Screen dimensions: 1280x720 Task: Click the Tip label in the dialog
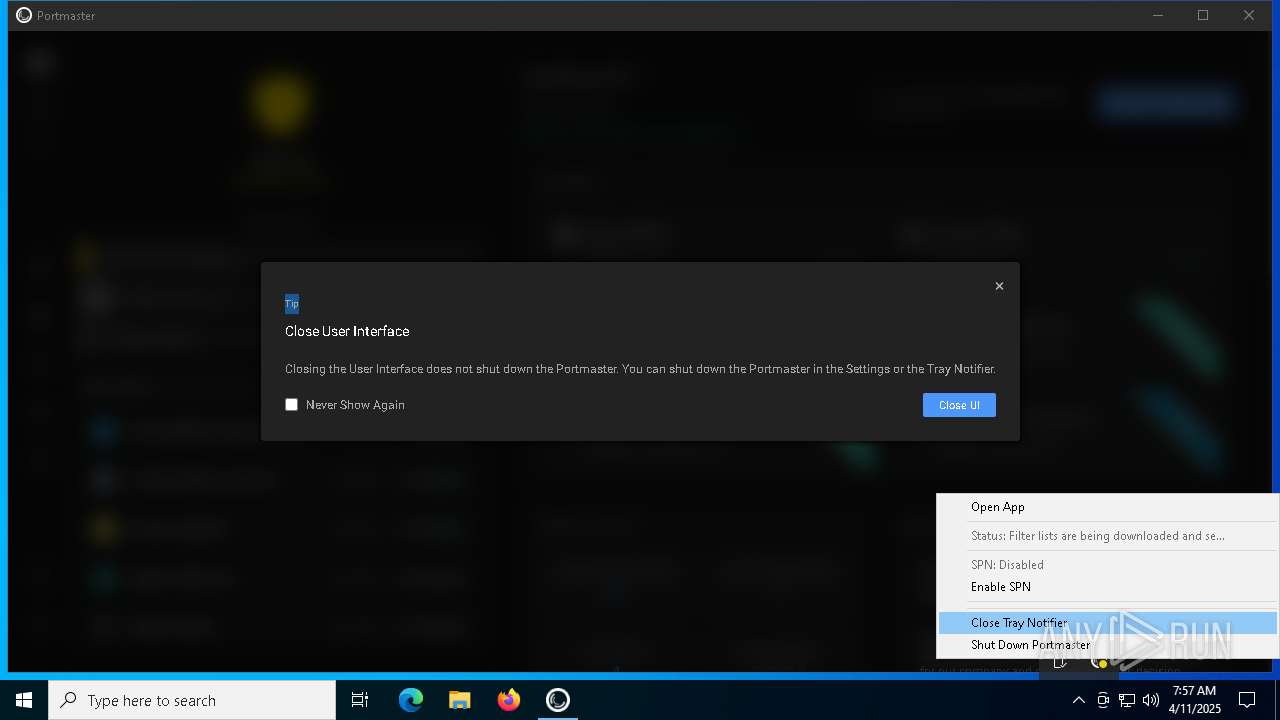coord(292,304)
